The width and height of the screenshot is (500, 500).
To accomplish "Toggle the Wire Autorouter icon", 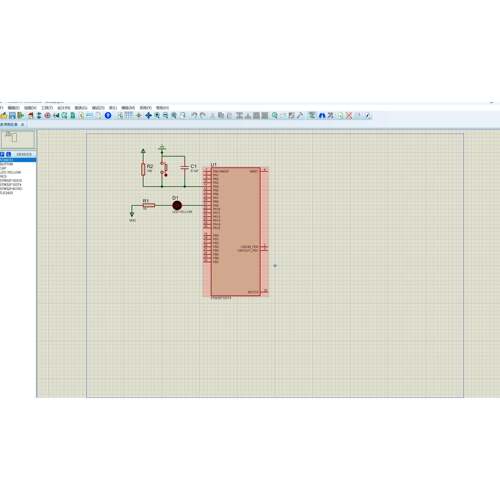I will 312,116.
